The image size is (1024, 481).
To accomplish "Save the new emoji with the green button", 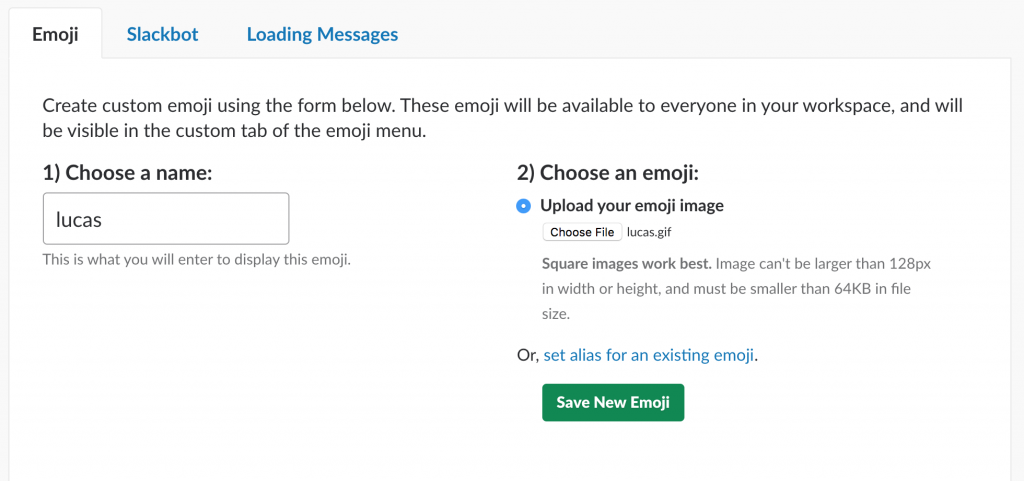I will coord(613,403).
